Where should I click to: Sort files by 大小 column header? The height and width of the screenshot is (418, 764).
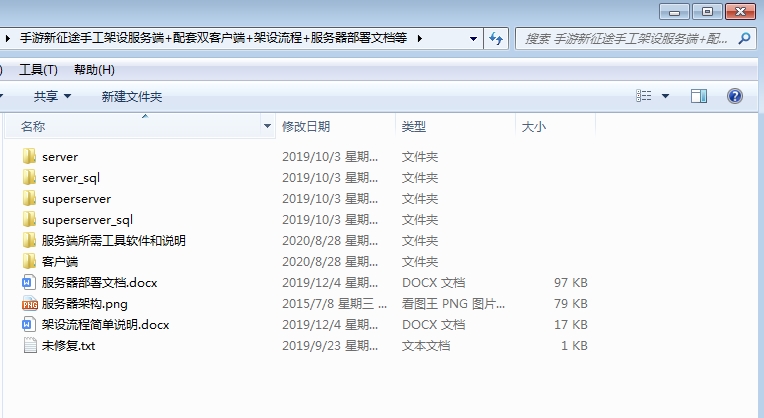[x=532, y=127]
